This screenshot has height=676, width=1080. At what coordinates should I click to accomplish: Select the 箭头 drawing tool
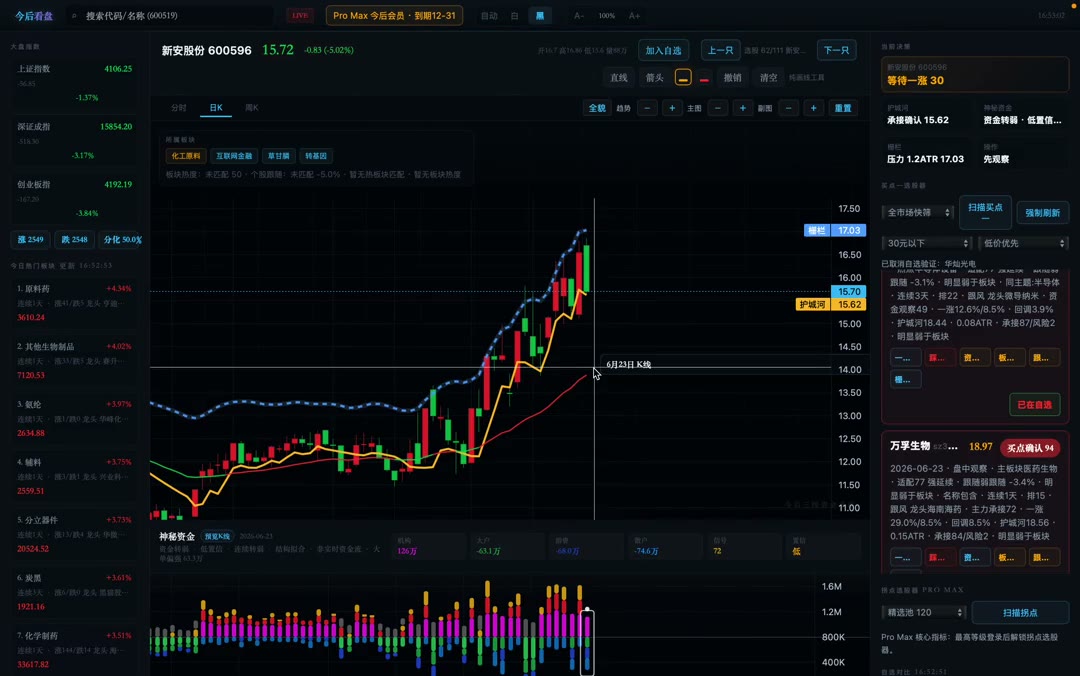pos(654,78)
